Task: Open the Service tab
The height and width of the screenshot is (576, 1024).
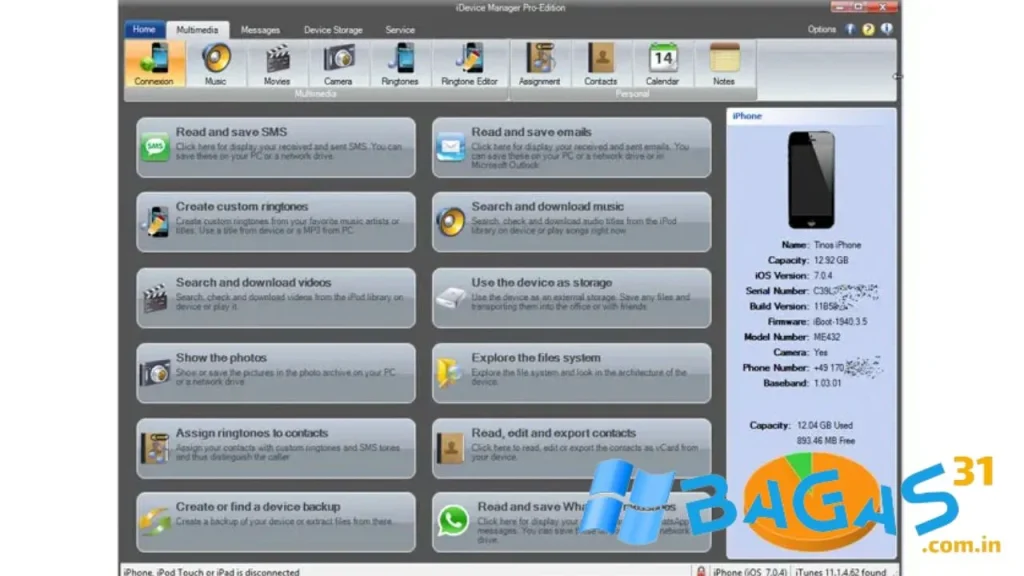Action: (400, 30)
